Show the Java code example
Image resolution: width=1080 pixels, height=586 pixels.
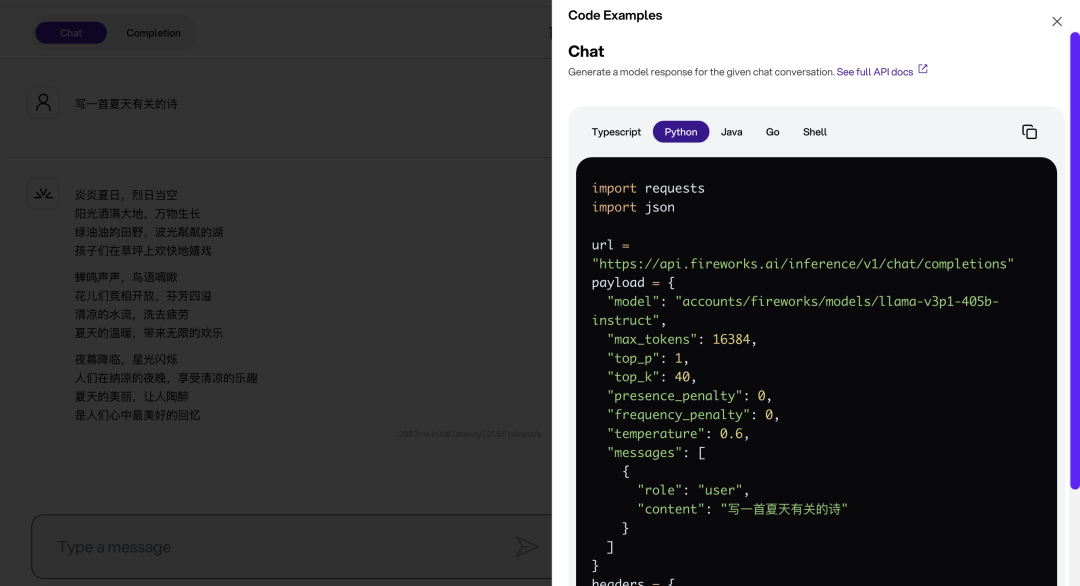tap(732, 132)
